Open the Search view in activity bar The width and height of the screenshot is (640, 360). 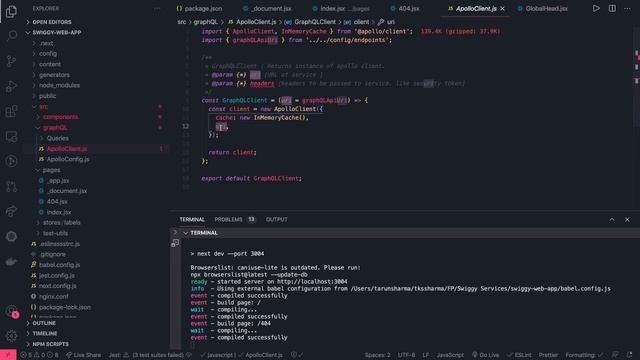coord(11,36)
